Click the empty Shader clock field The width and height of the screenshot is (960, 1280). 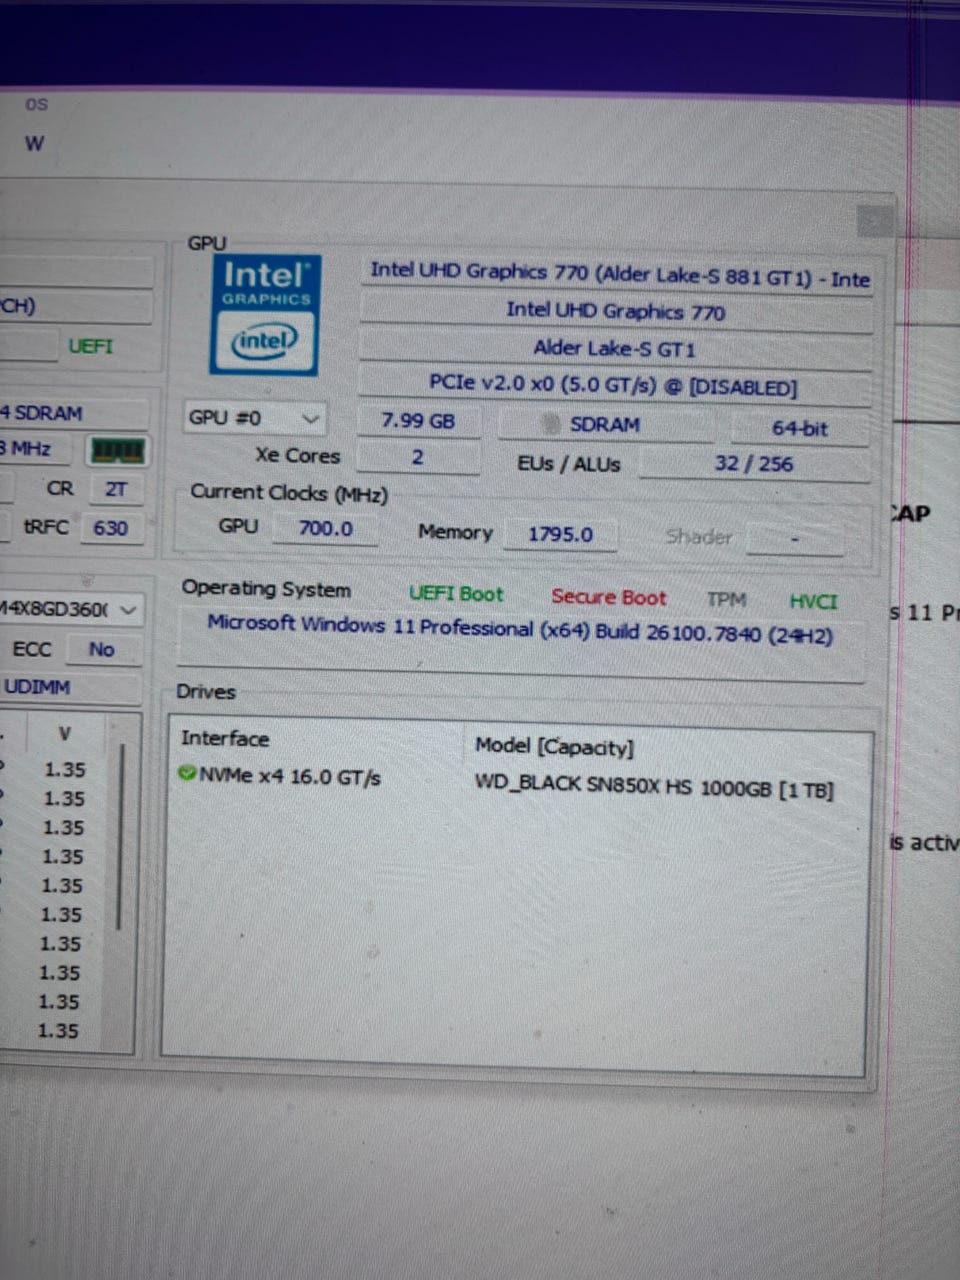795,540
